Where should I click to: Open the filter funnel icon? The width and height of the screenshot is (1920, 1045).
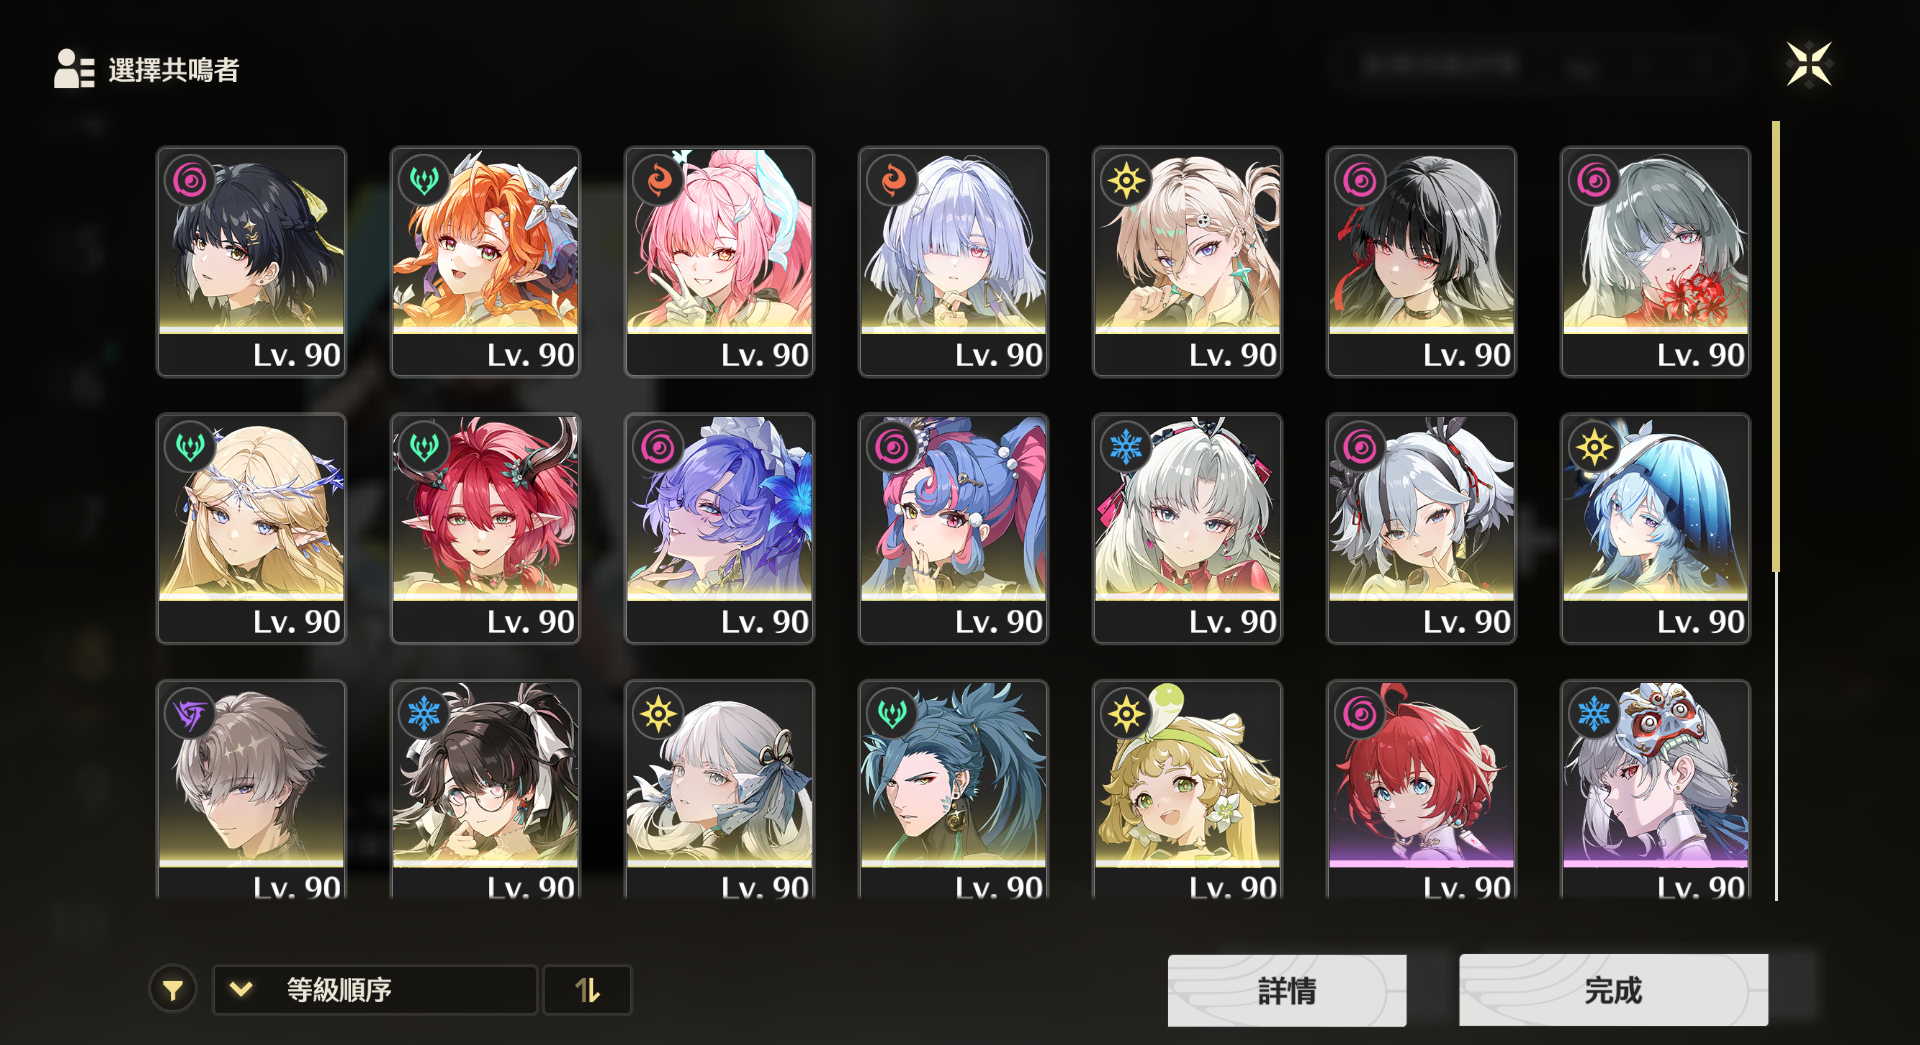click(x=173, y=990)
